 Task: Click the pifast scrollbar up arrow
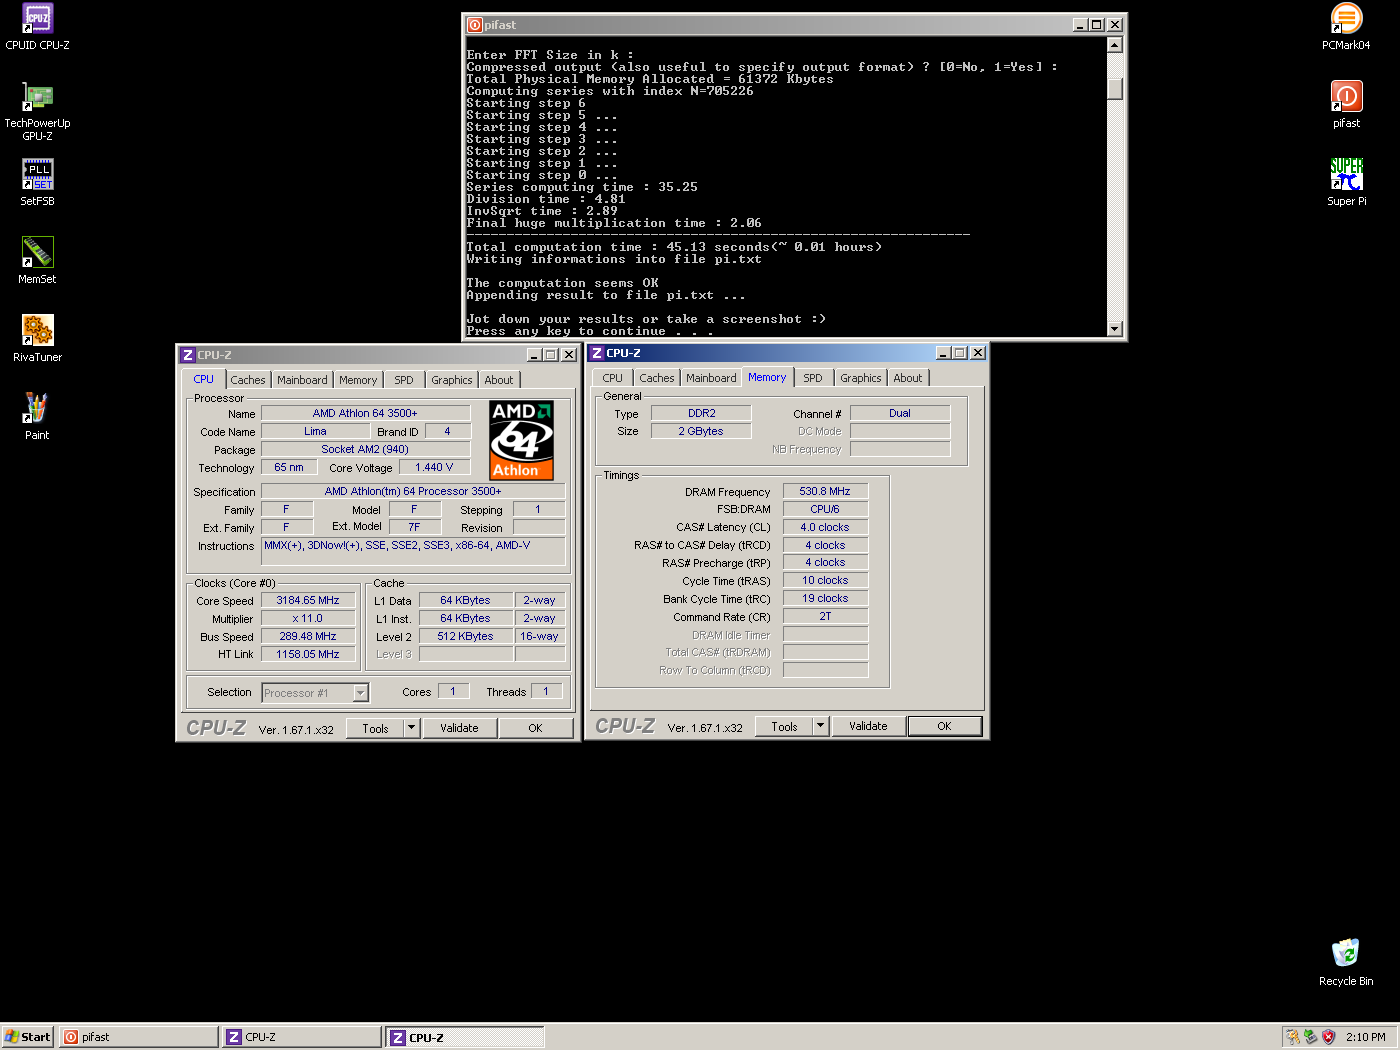click(x=1115, y=45)
